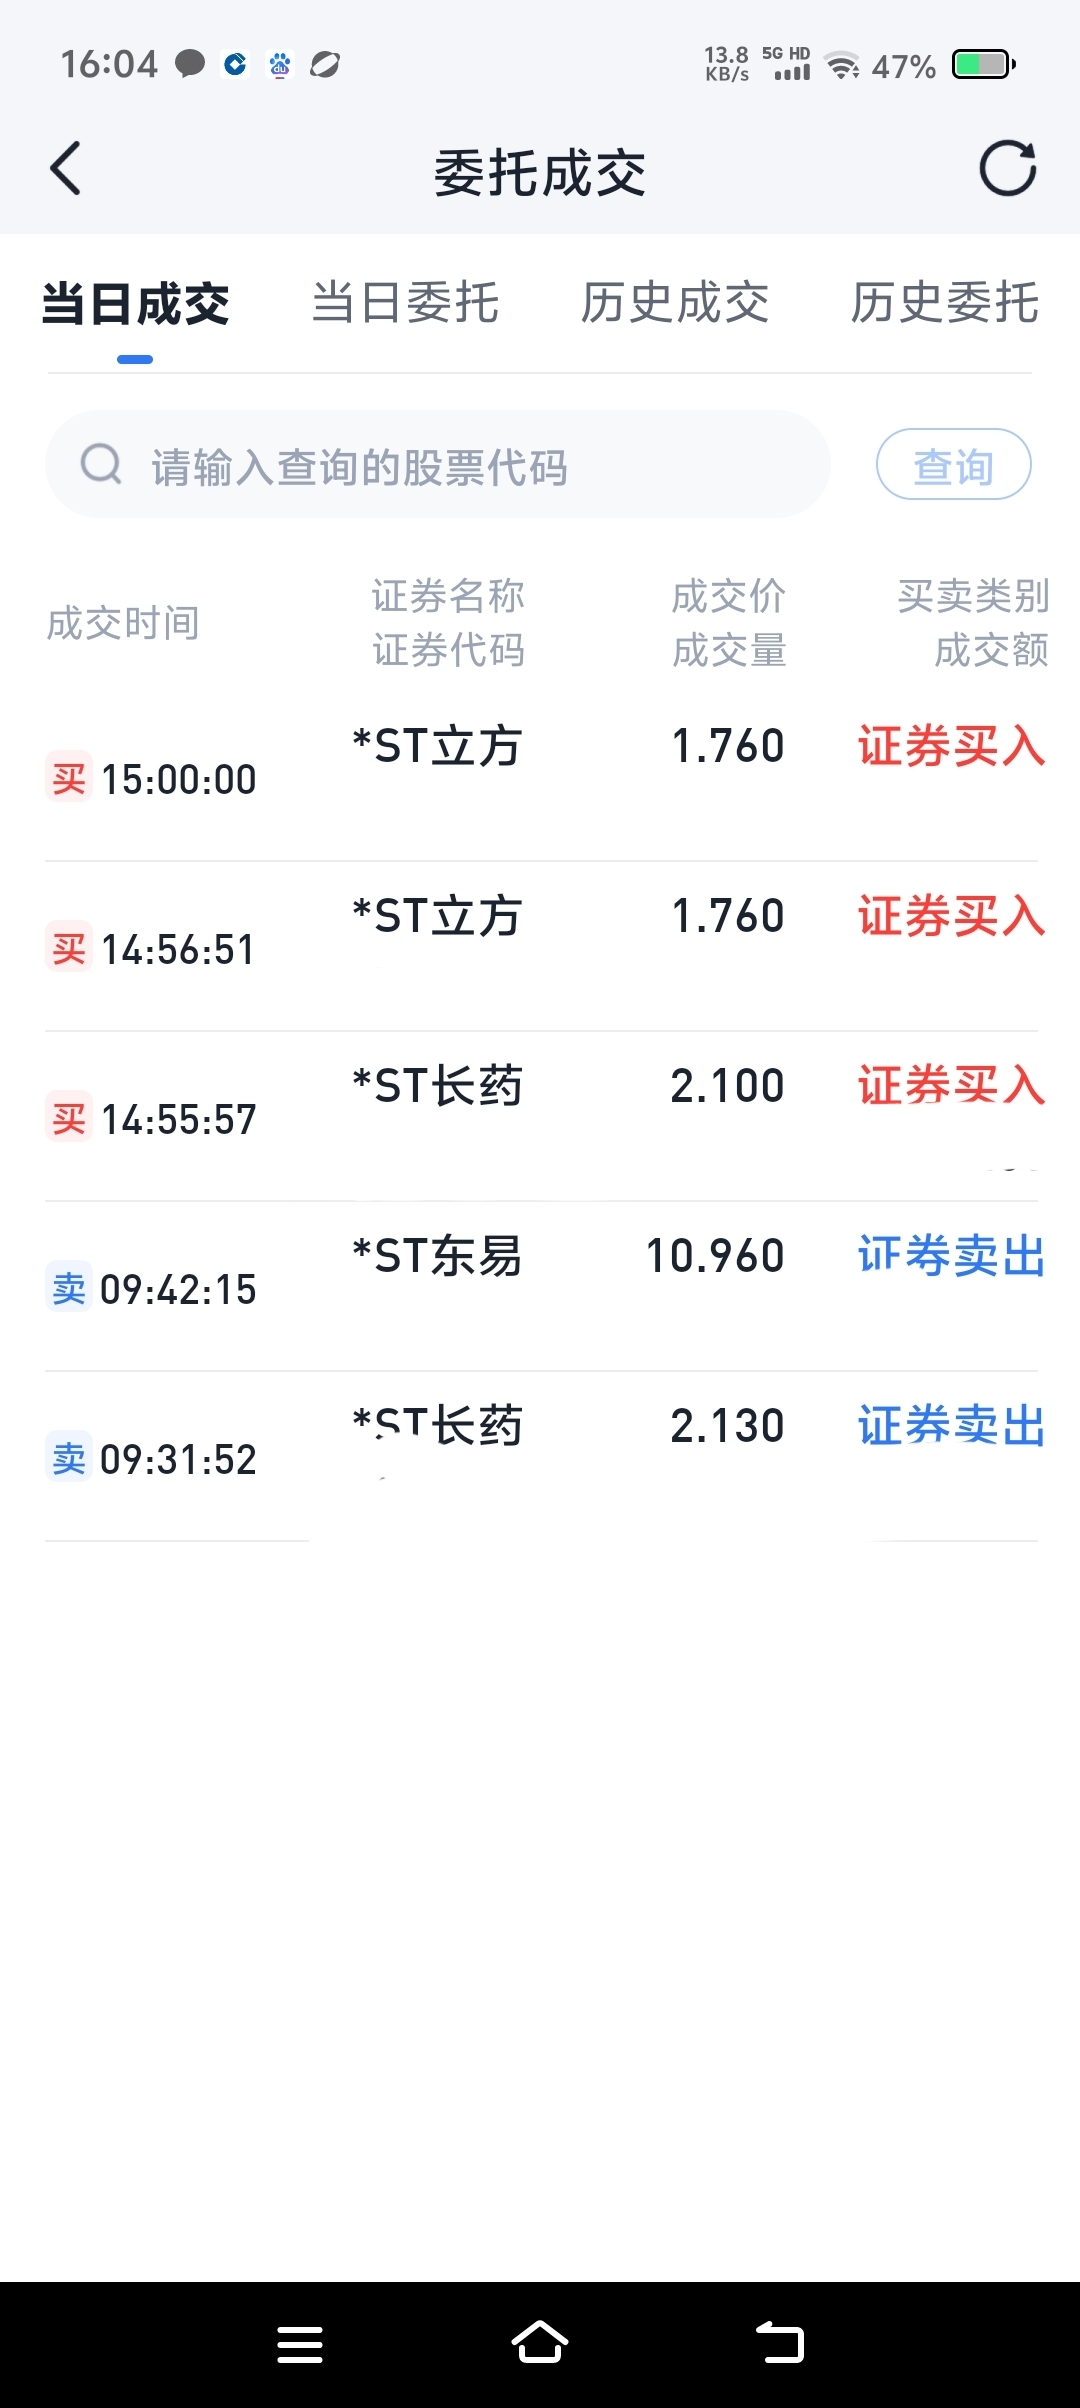Open the *ST立方 trade at 14:56:51

pos(438,917)
